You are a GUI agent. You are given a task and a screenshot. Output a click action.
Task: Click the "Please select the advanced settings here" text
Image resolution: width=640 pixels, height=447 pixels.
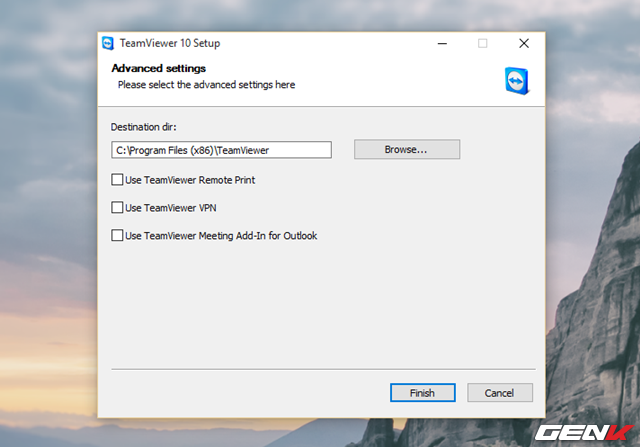[x=206, y=85]
